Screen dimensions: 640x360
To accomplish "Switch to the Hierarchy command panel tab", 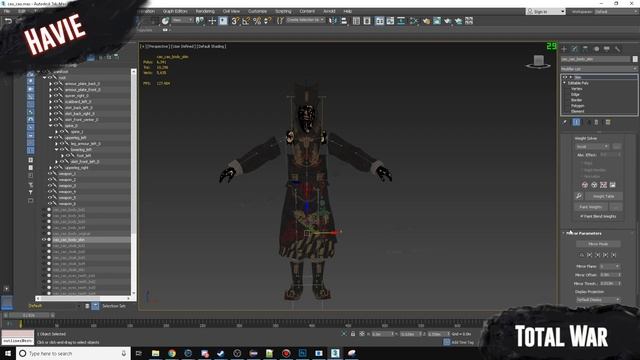I will pyautogui.click(x=585, y=49).
